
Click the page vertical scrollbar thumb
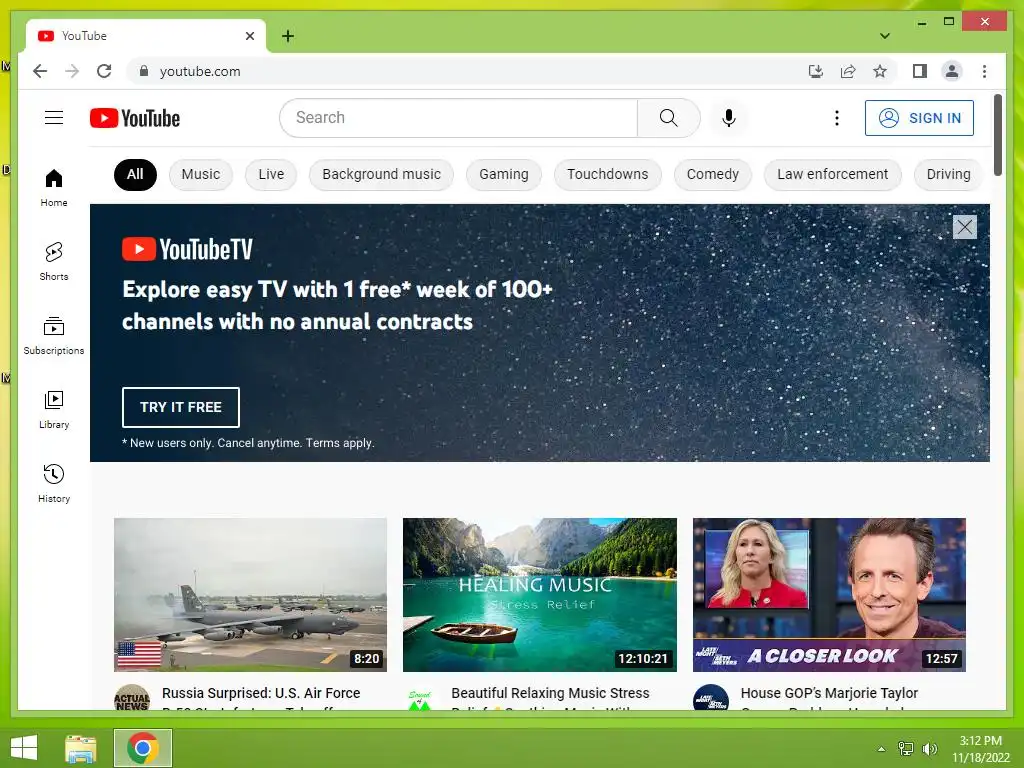[997, 135]
